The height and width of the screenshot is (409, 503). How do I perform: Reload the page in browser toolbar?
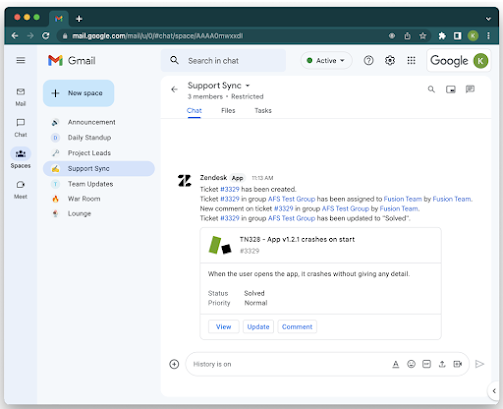point(46,36)
